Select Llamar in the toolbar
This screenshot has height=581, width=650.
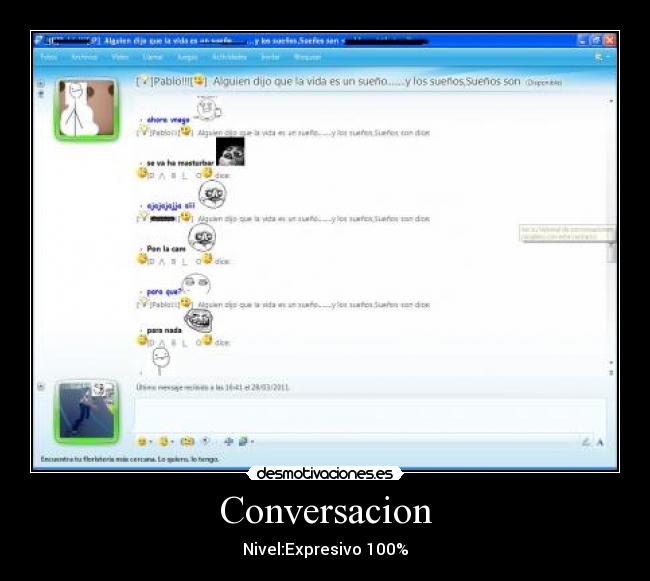[x=152, y=57]
